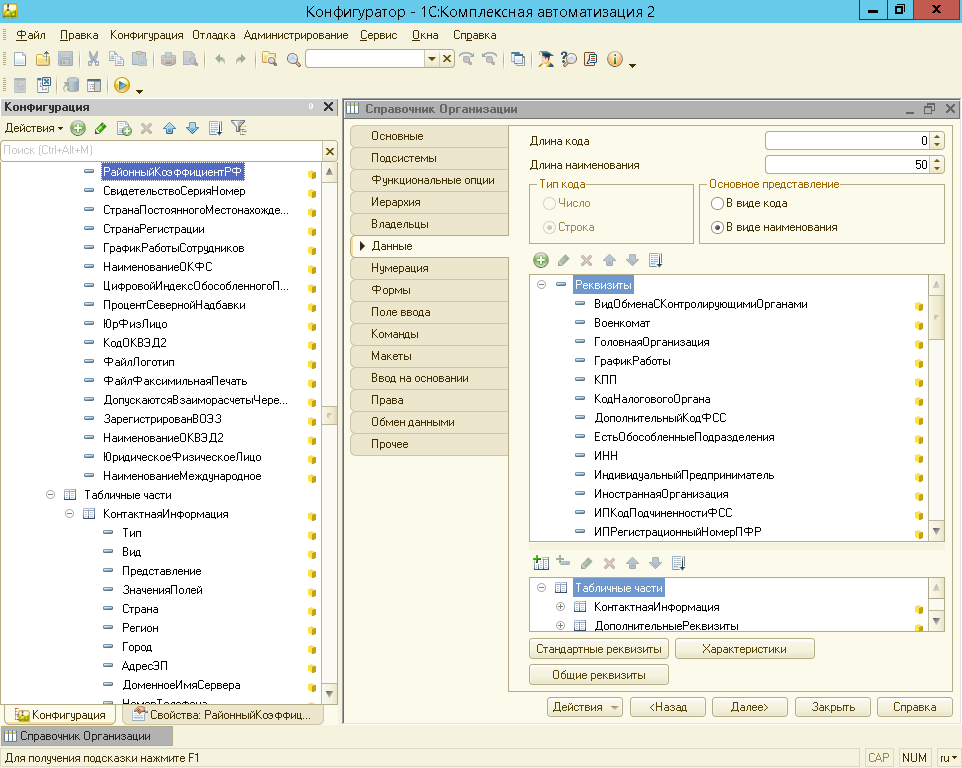Click the <Назад button
Image resolution: width=962 pixels, height=768 pixels.
pyautogui.click(x=668, y=707)
